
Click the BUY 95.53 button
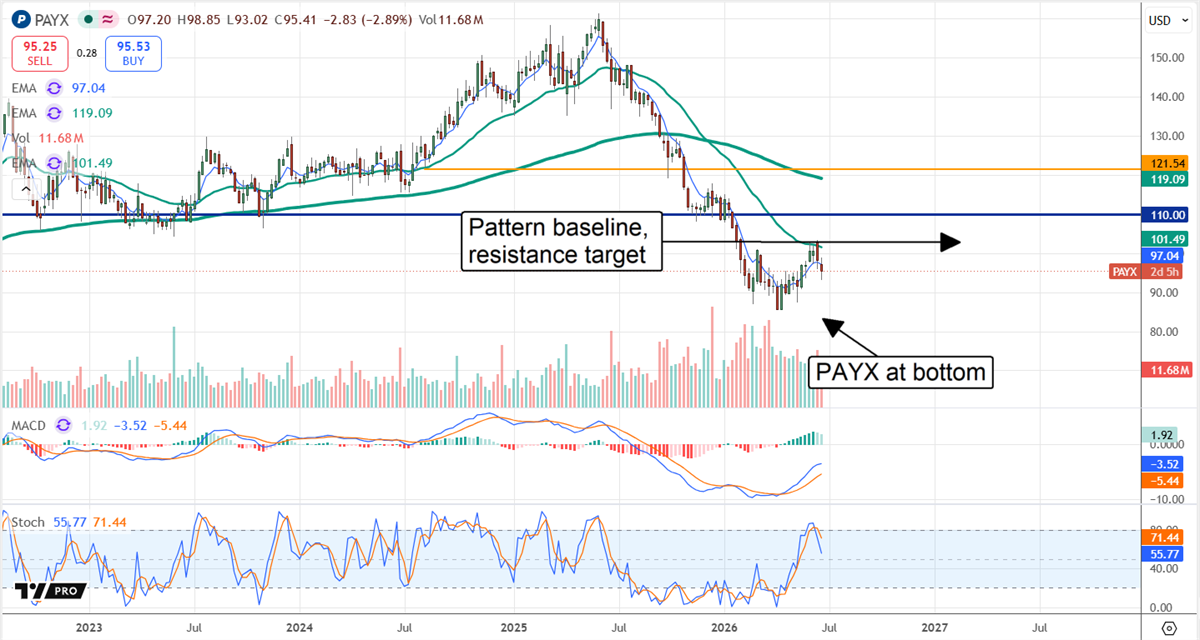pyautogui.click(x=132, y=54)
